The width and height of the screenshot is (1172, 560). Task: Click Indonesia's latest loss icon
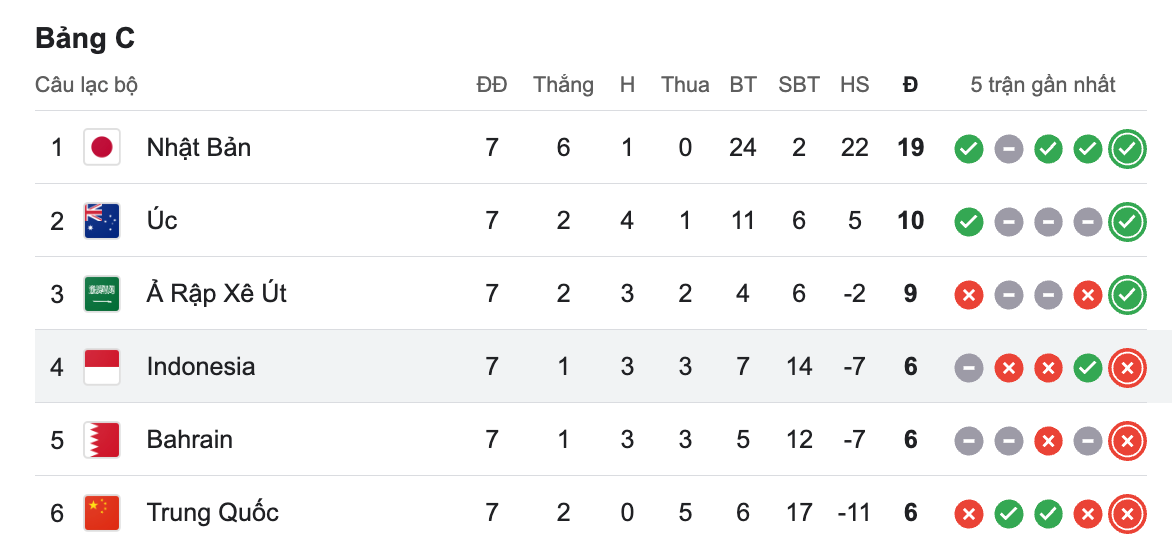[x=1127, y=368]
